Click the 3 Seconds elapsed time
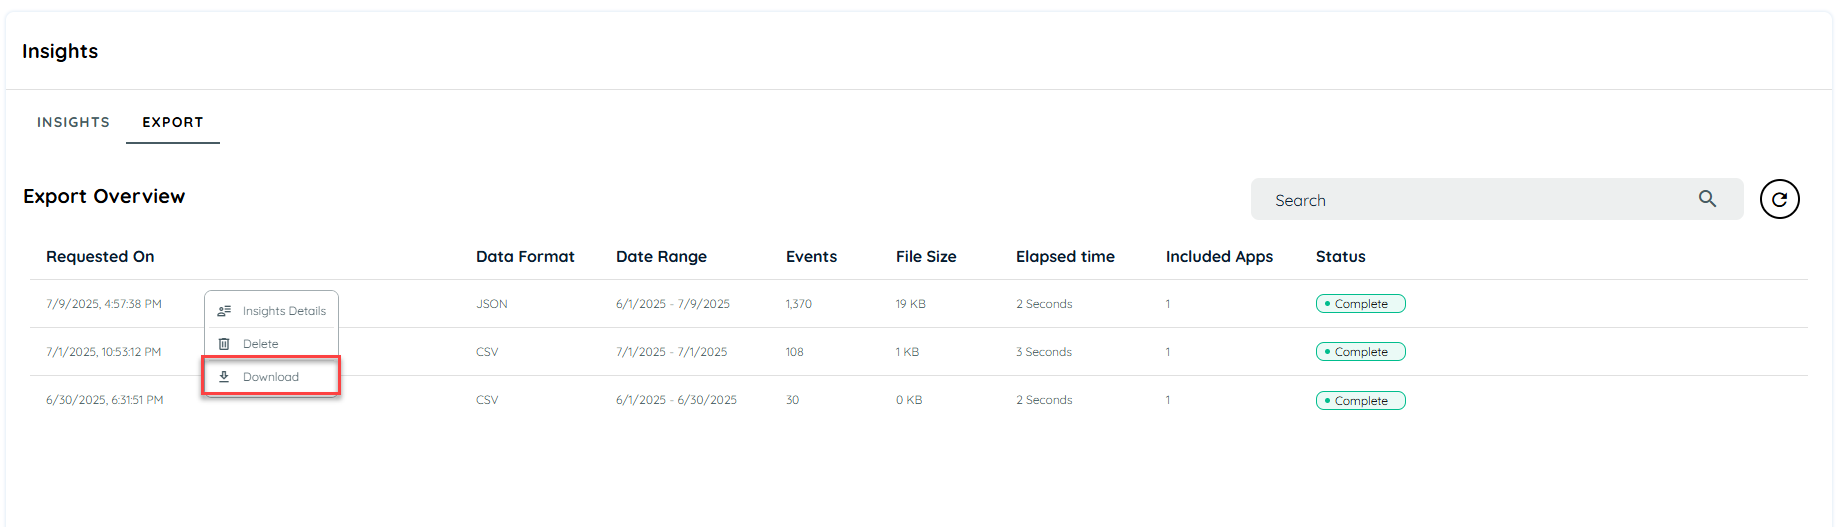 tap(1044, 352)
